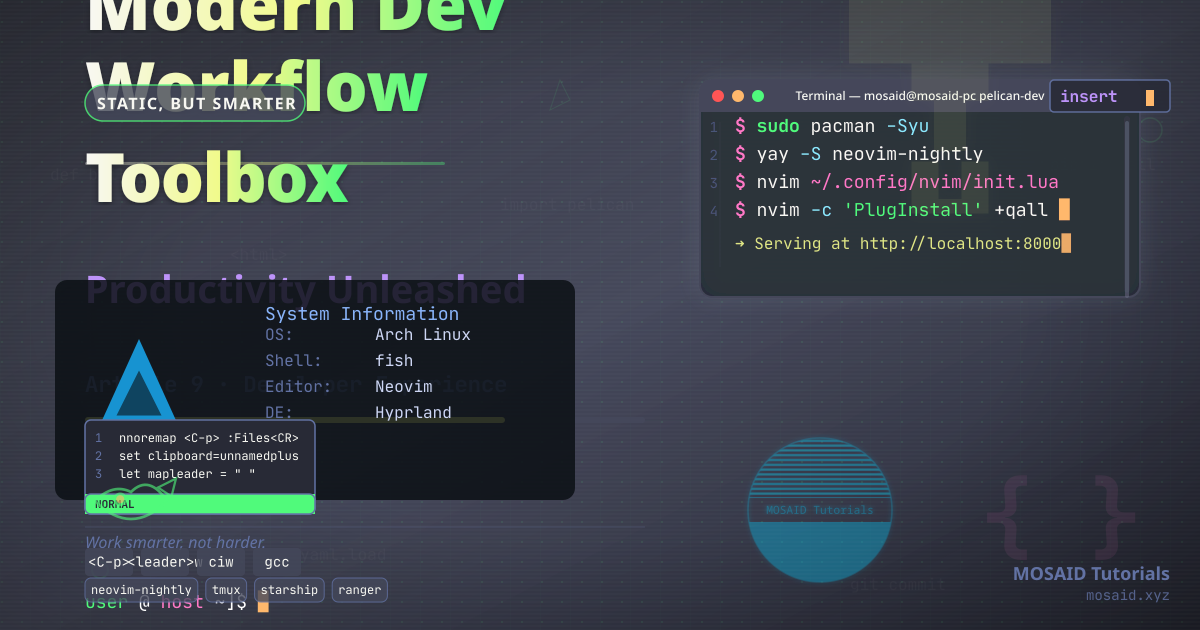Click the orange cursor block after +qall

(x=1064, y=210)
